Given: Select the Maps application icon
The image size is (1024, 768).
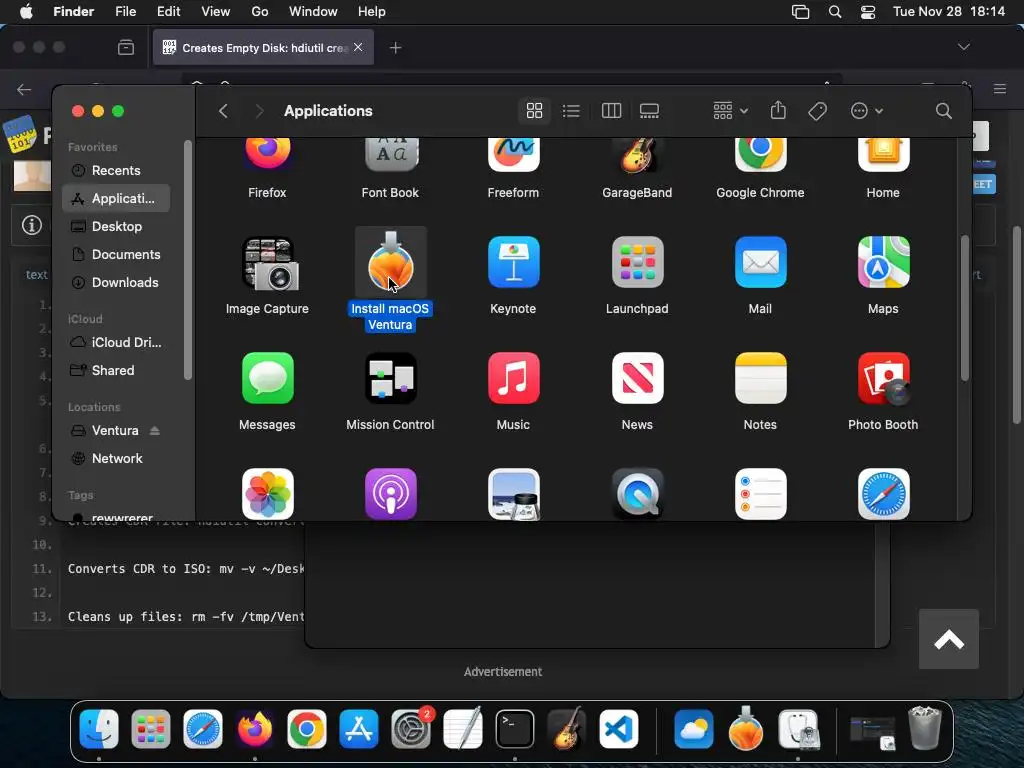Looking at the screenshot, I should tap(883, 262).
